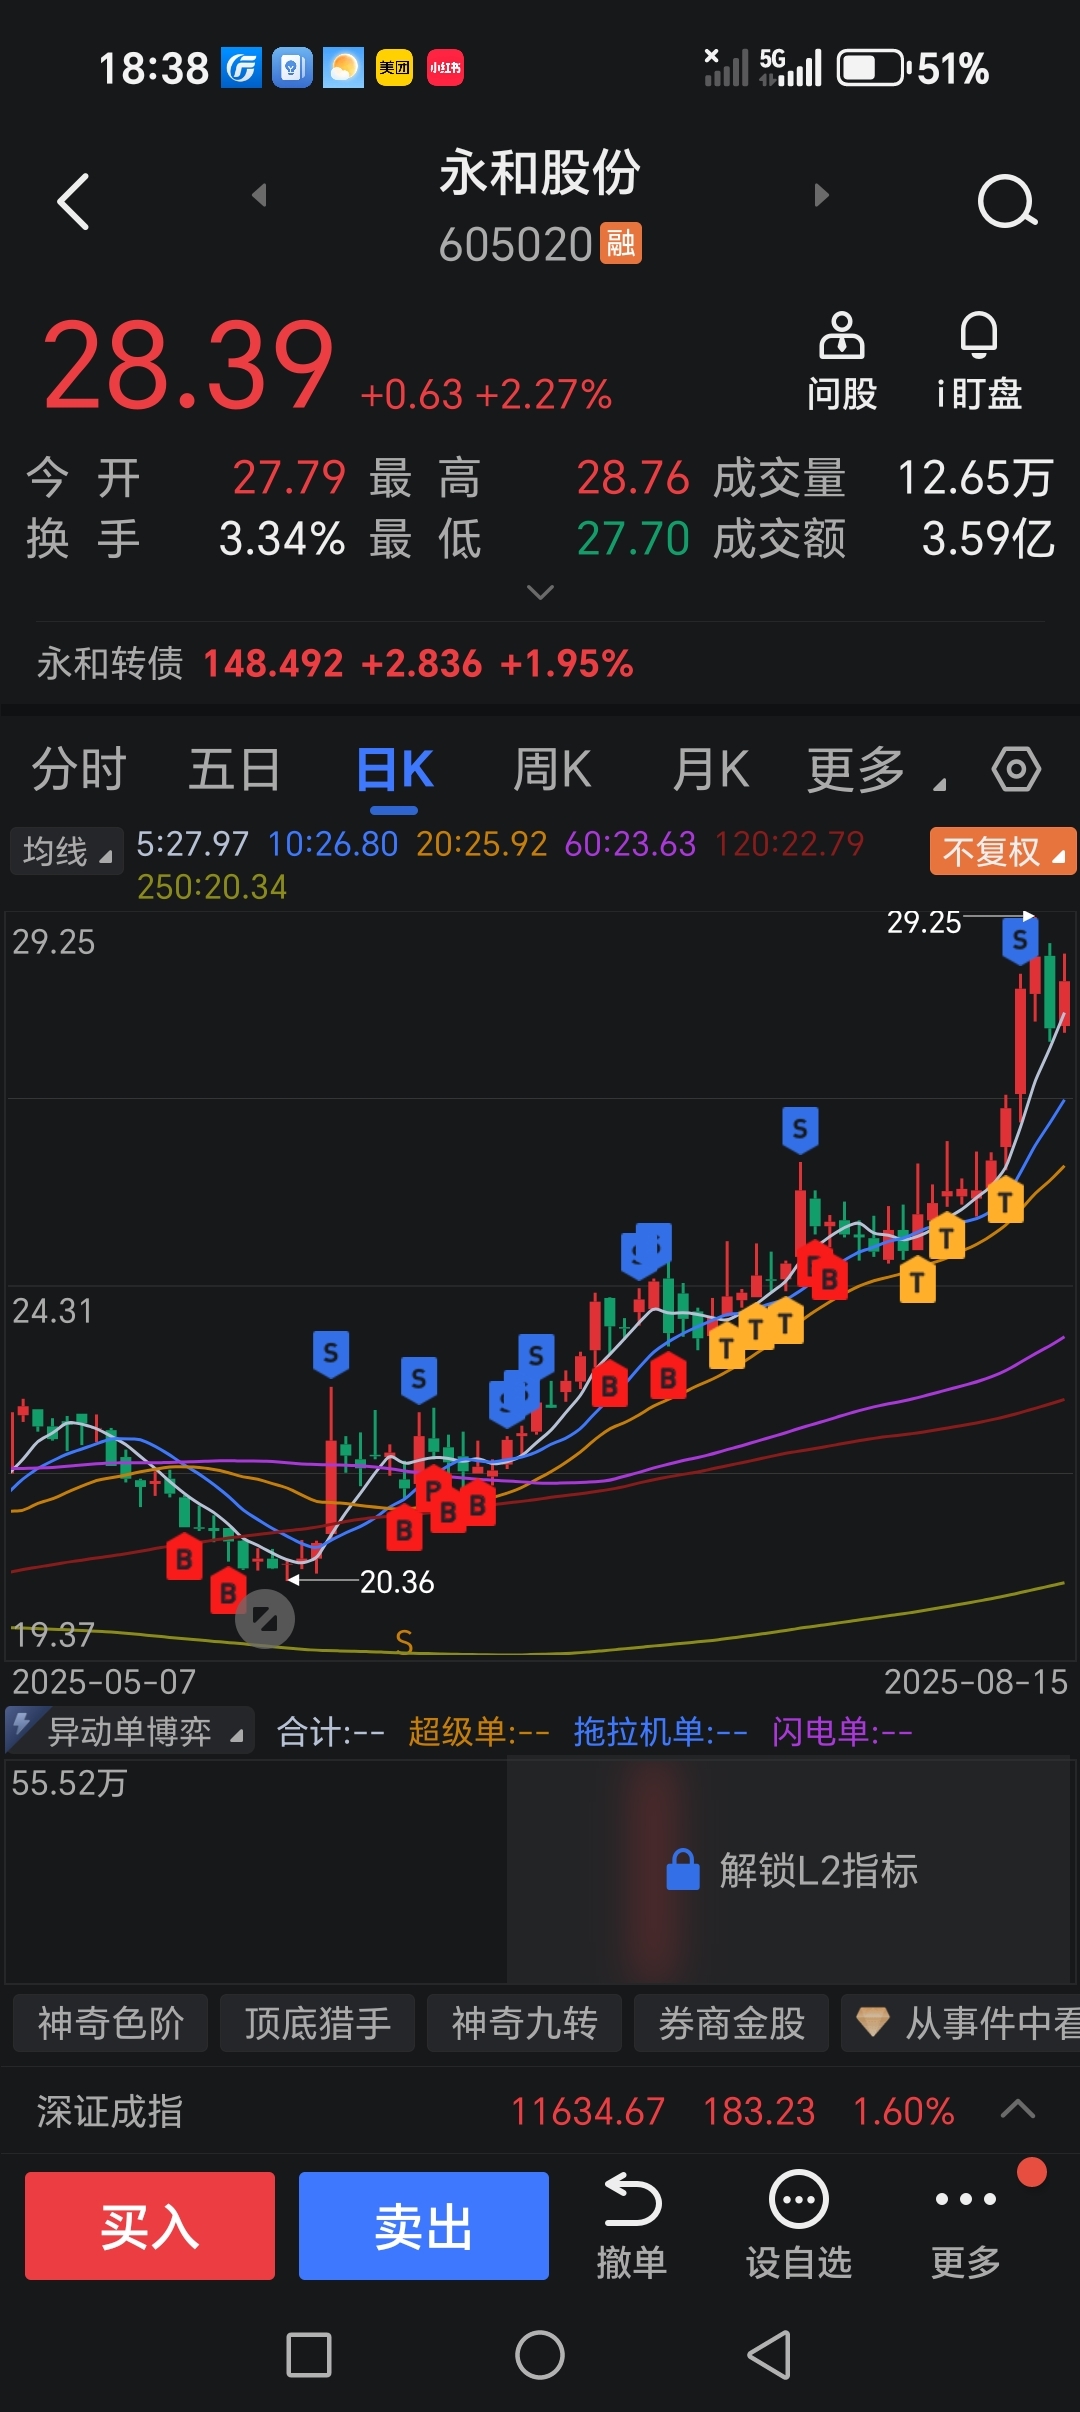Tap the 神奇色阶 button

tap(110, 2023)
